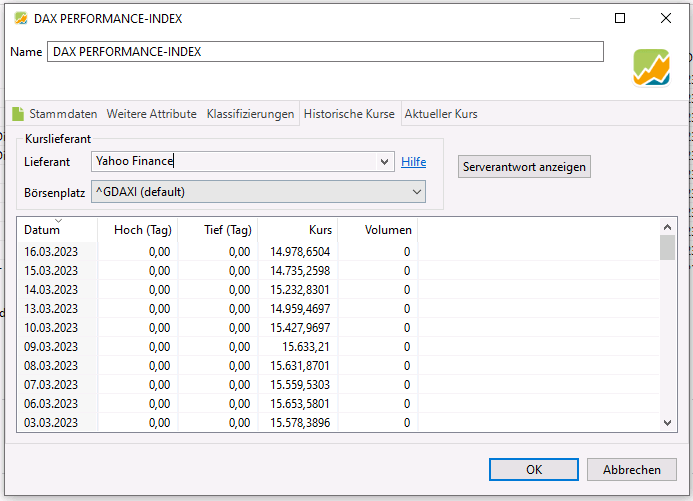Click the Kurs value 15.427,9697

[300, 328]
